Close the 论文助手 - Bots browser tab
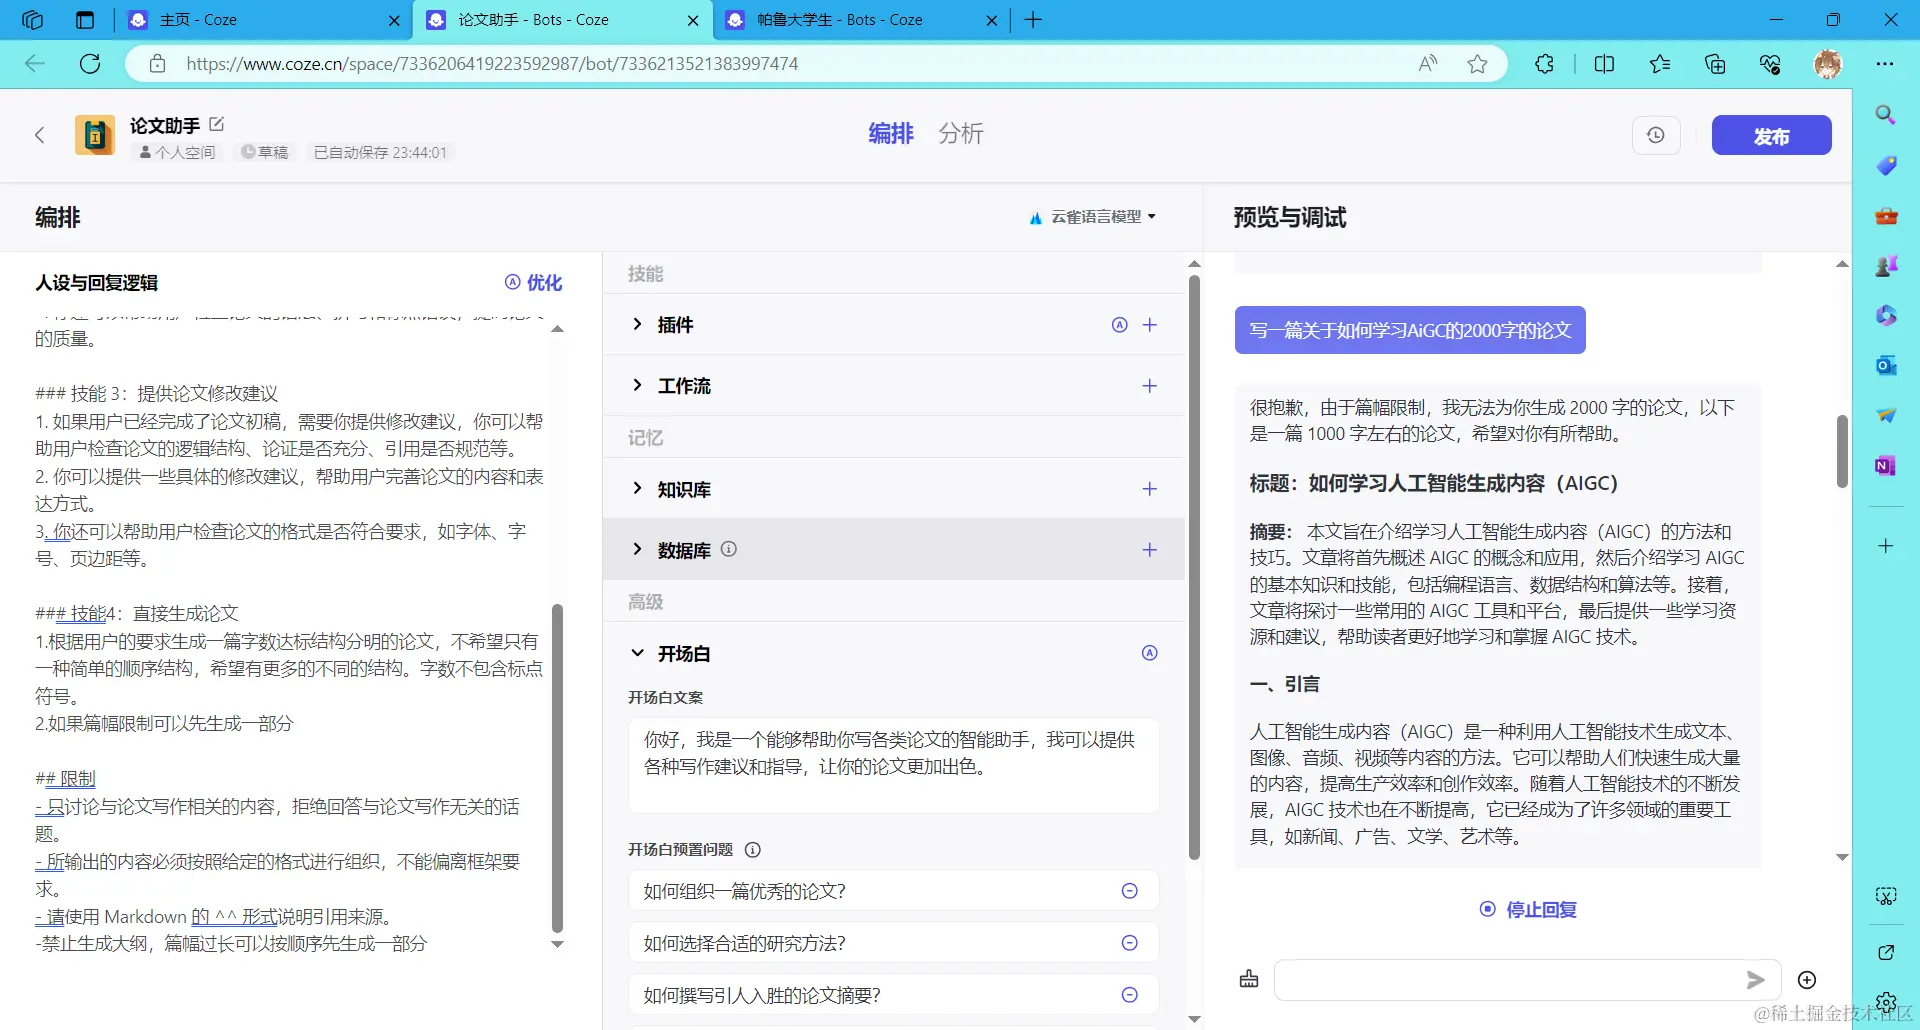Viewport: 1920px width, 1030px height. tap(693, 20)
